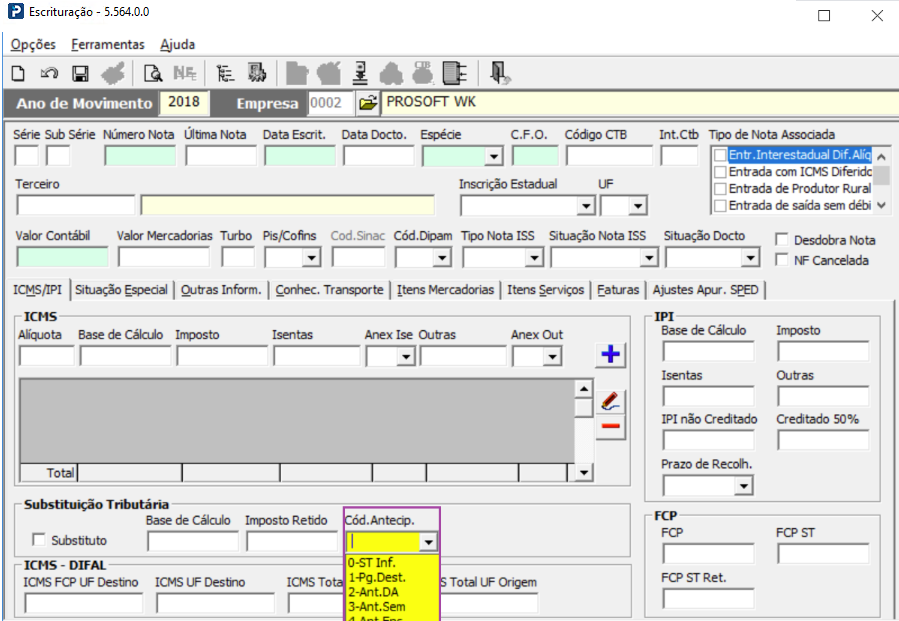Viewport: 899px width, 621px height.
Task: Toggle the Substituto checkbox
Action: [39, 540]
